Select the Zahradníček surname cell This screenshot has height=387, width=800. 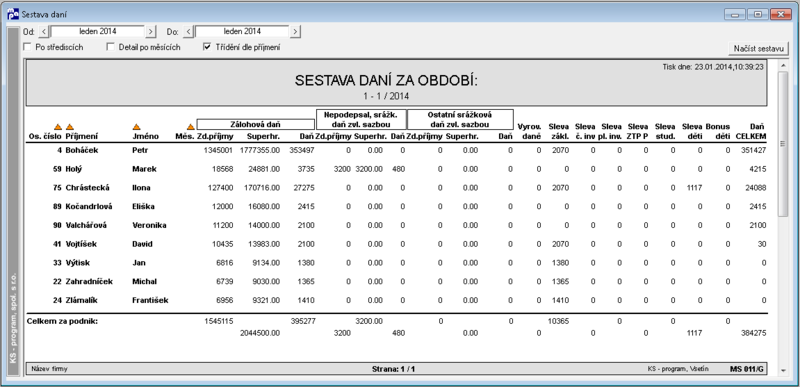coord(89,282)
